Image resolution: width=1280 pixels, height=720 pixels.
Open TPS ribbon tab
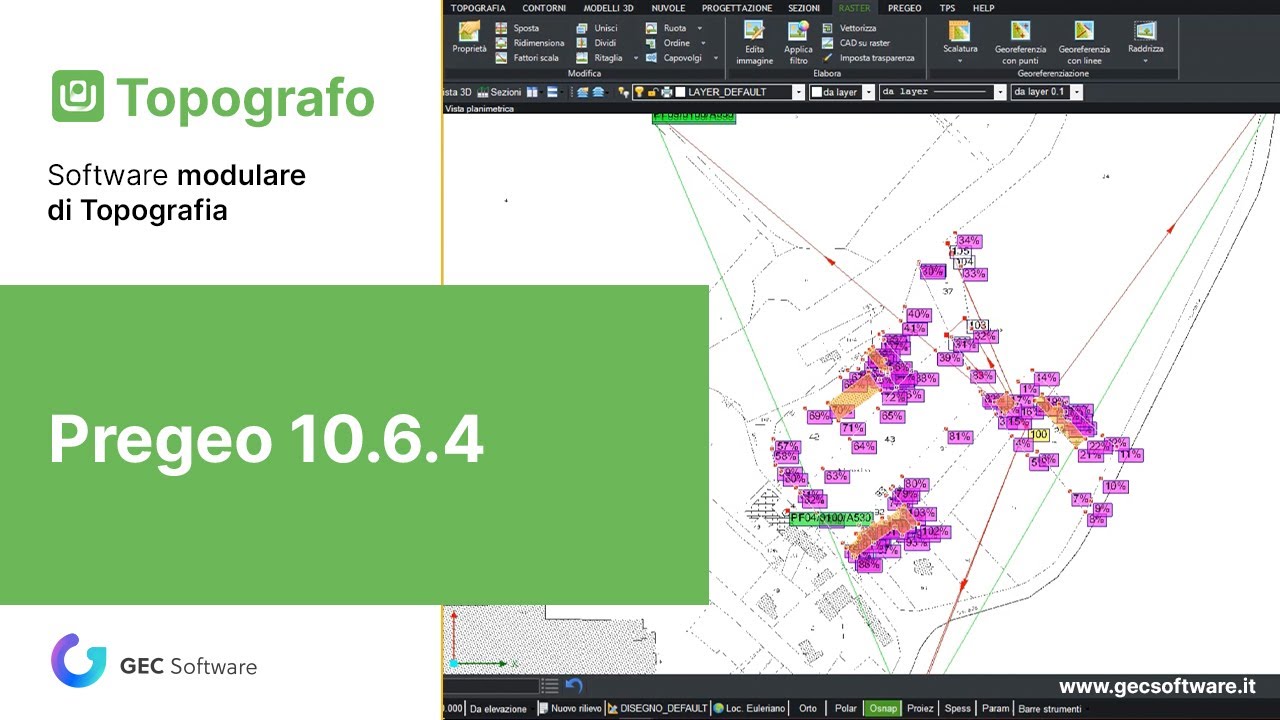coord(947,8)
